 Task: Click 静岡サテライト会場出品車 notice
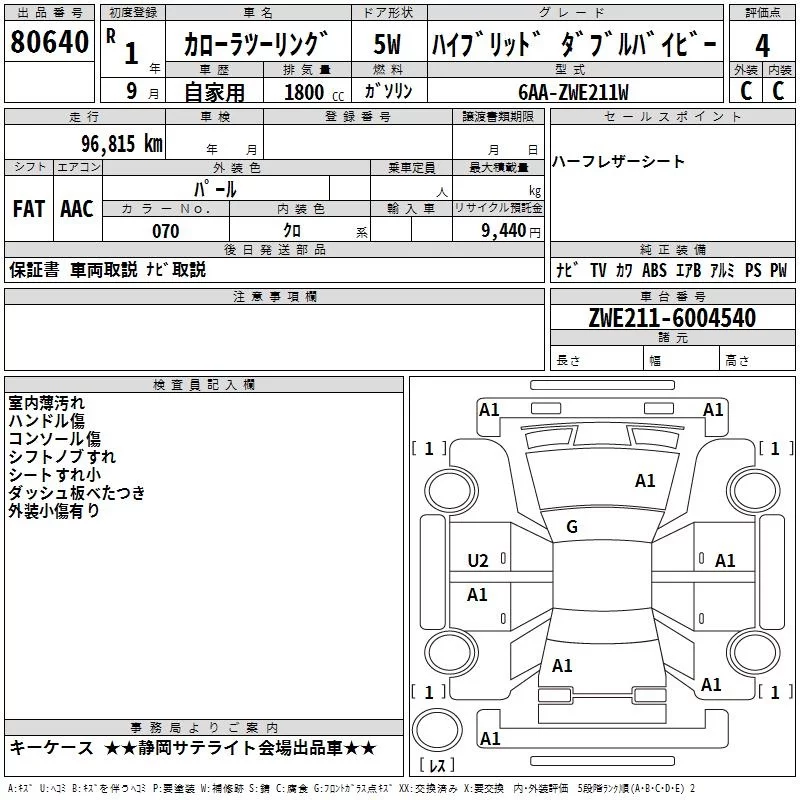coord(240,748)
